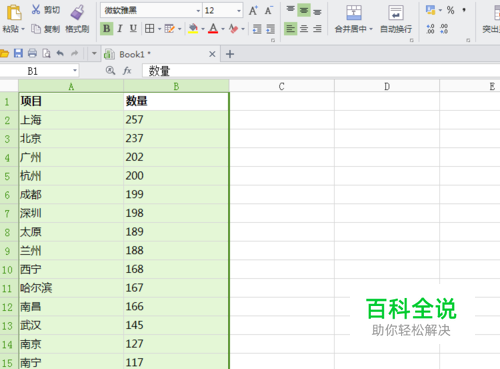The height and width of the screenshot is (369, 500).
Task: Click the currency number format icon
Action: click(x=430, y=10)
